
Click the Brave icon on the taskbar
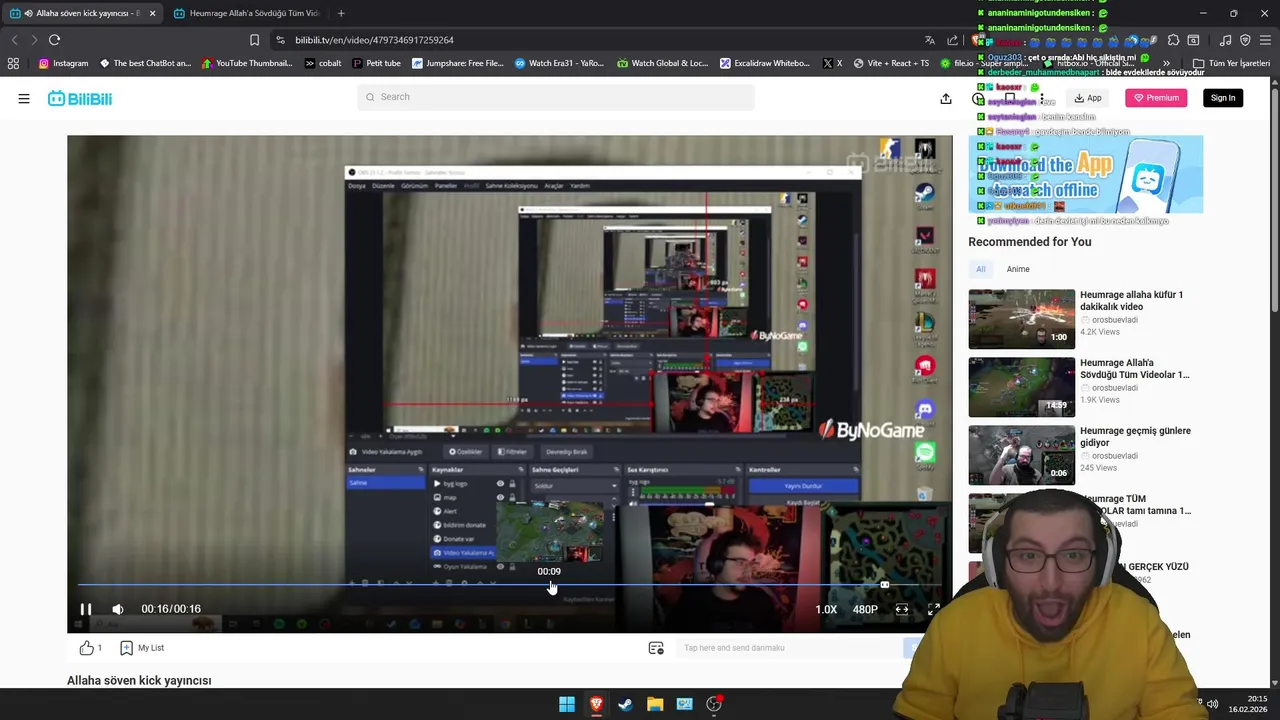[596, 704]
